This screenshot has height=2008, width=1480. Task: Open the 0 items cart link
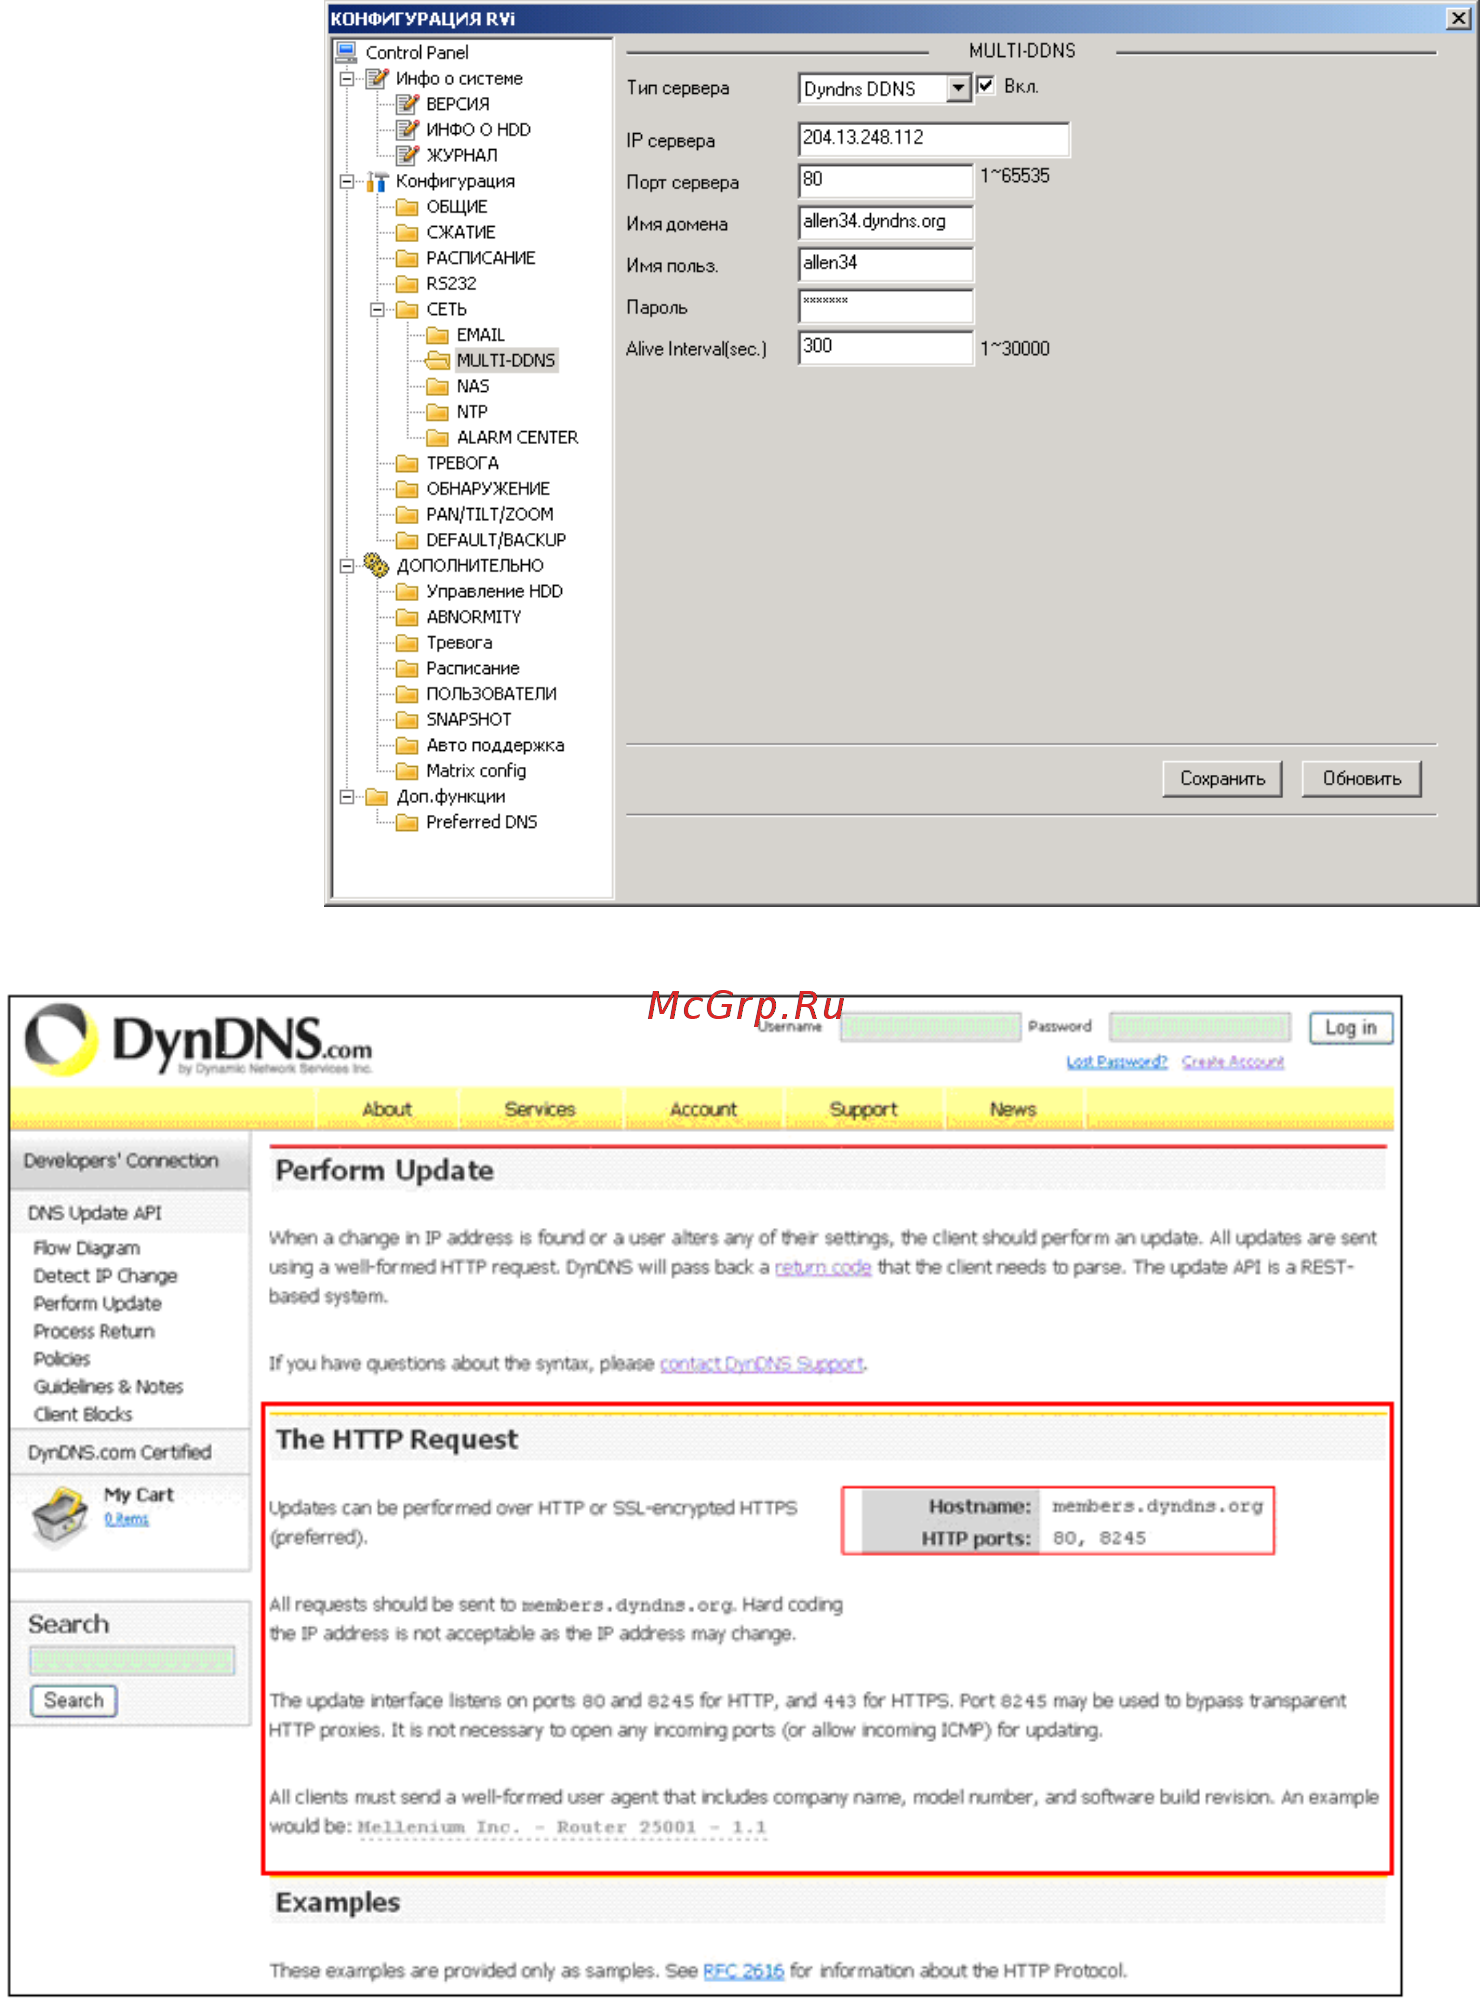pyautogui.click(x=126, y=1519)
